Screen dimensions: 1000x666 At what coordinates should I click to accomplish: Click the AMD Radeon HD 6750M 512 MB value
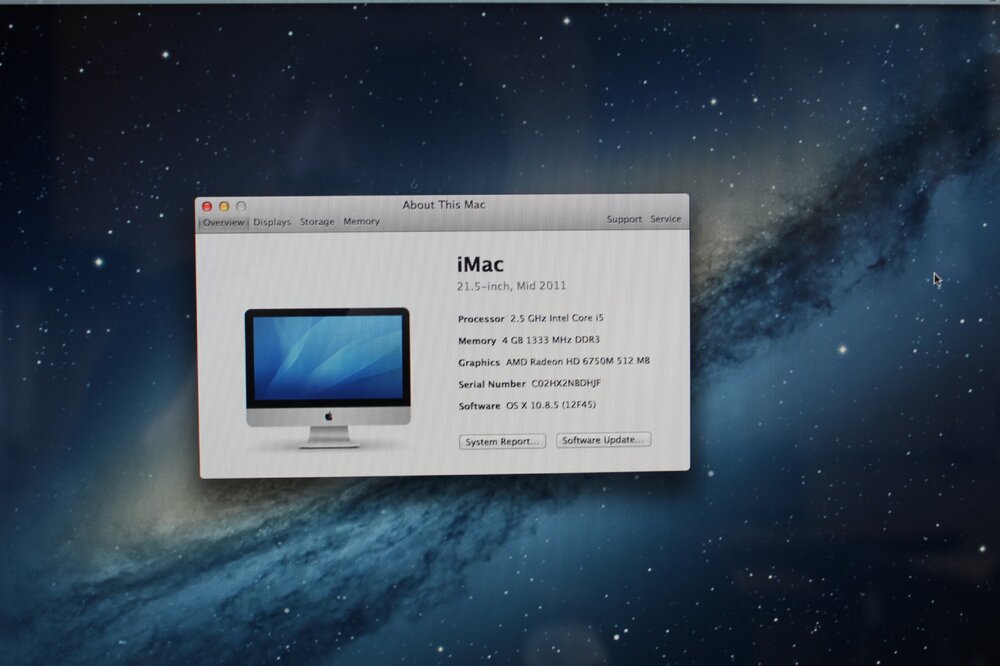[x=578, y=361]
